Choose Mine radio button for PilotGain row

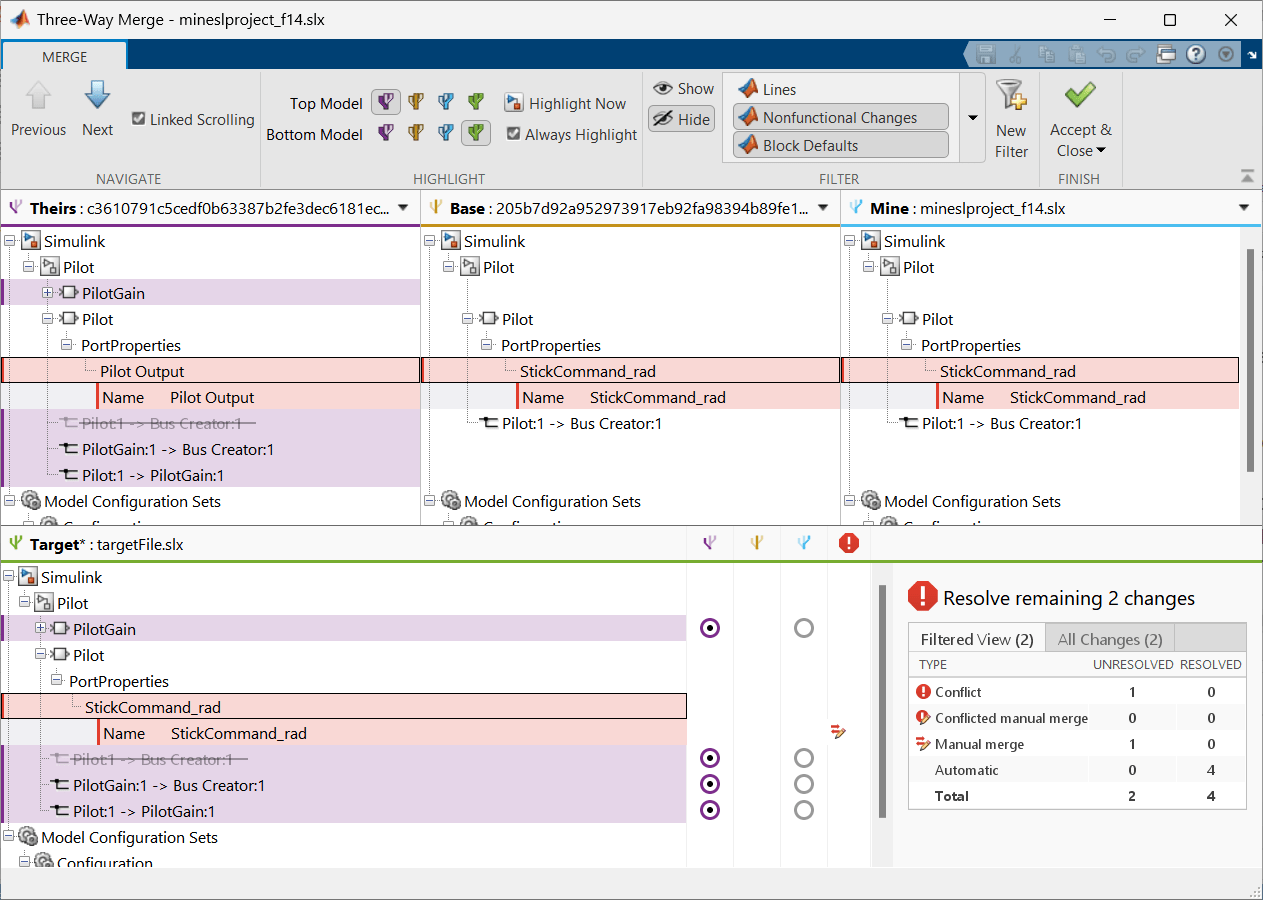pos(803,628)
